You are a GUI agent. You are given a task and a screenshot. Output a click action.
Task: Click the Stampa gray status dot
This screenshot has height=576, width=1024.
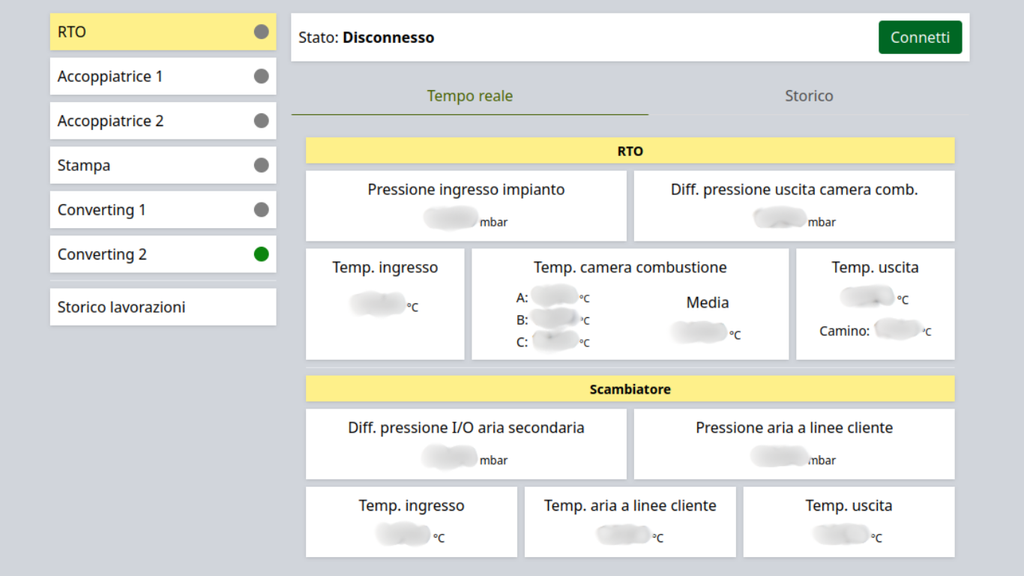pos(261,165)
